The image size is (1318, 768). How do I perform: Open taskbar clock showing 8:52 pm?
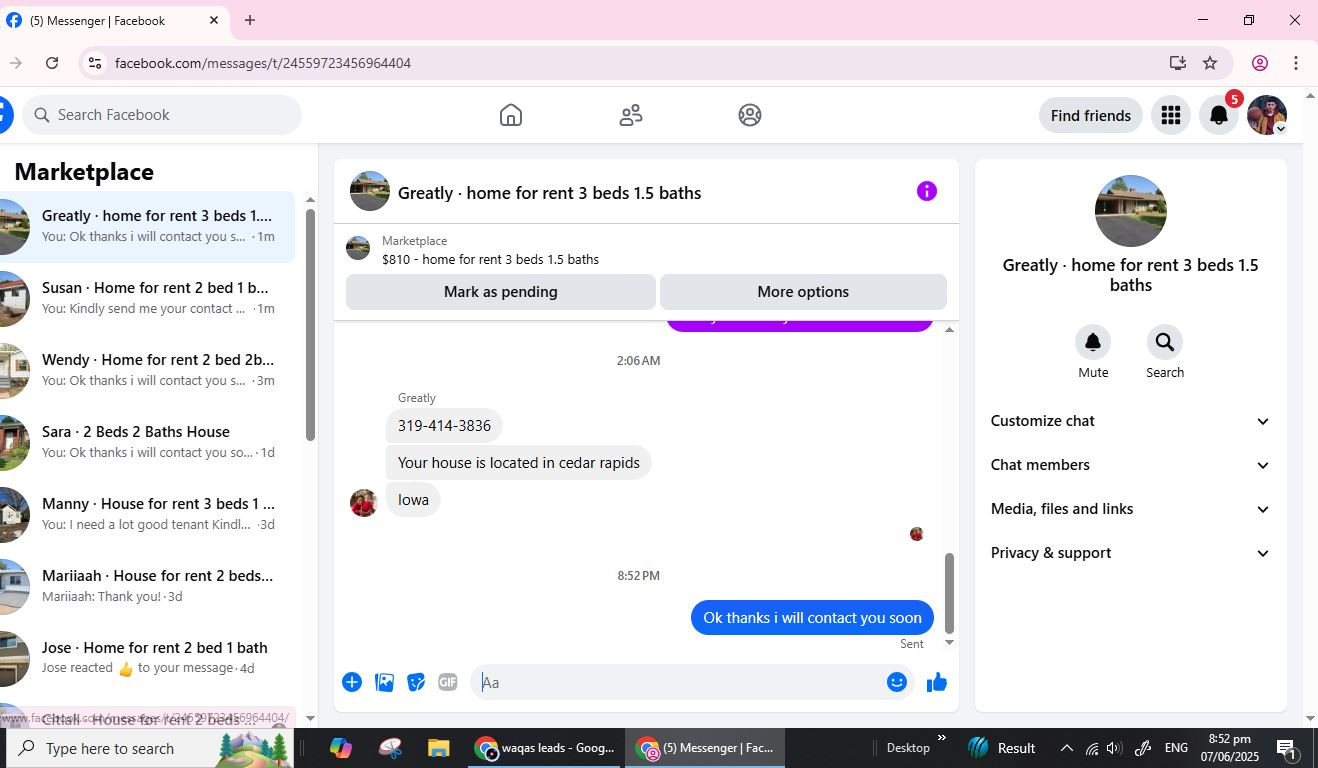[1230, 748]
